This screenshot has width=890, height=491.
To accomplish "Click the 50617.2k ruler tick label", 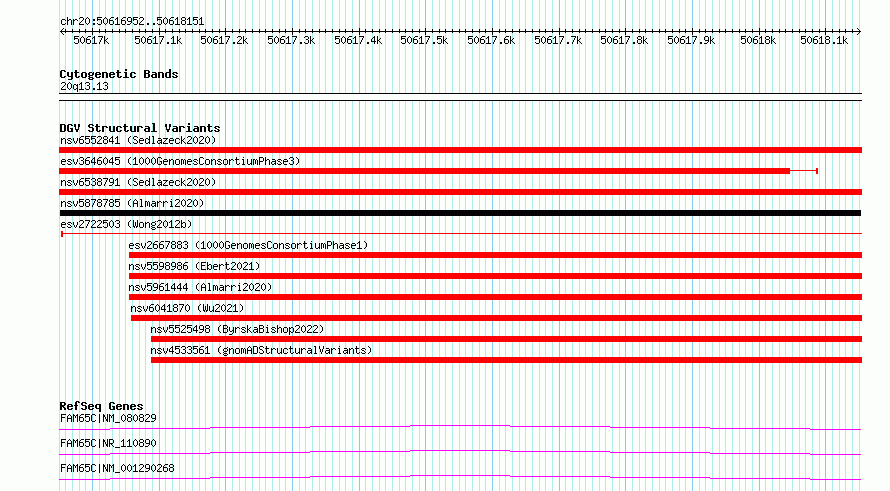I will click(x=224, y=41).
